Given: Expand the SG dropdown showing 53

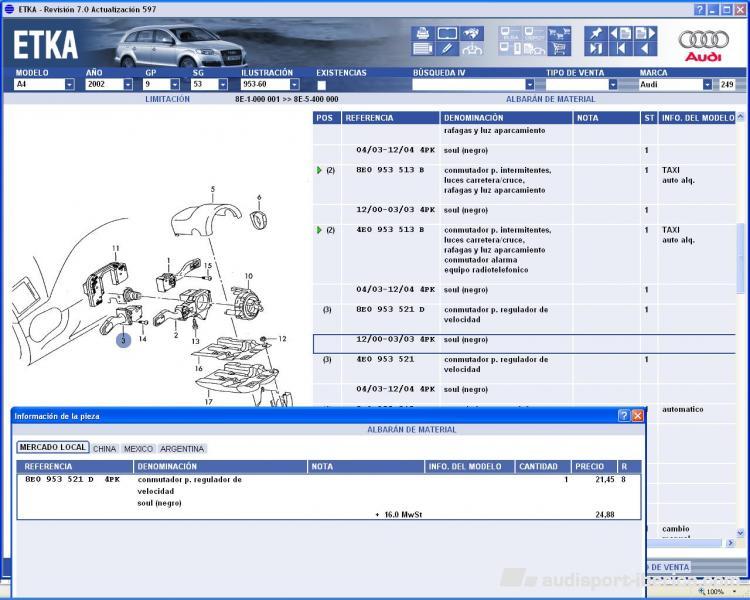Looking at the screenshot, I should [223, 85].
